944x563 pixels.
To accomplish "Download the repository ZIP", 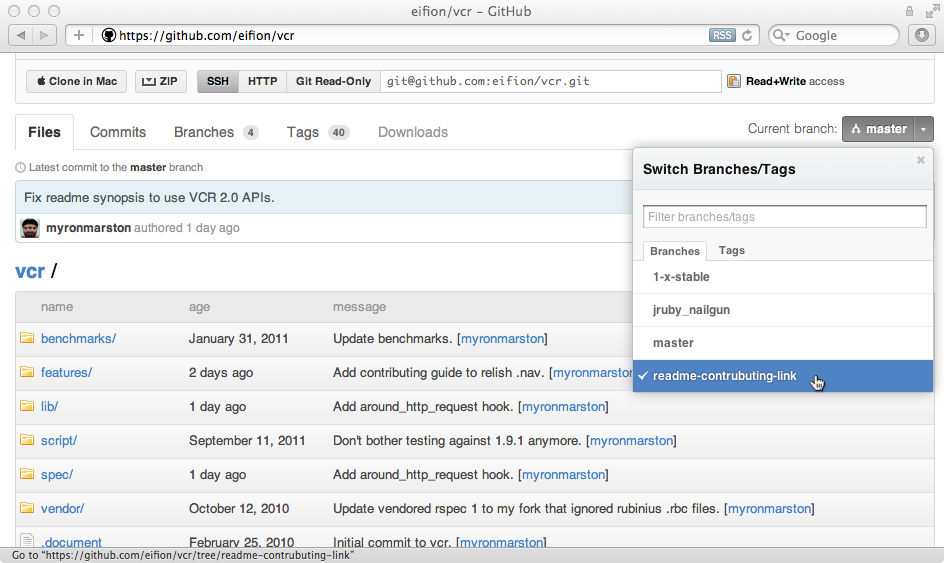I will [160, 81].
